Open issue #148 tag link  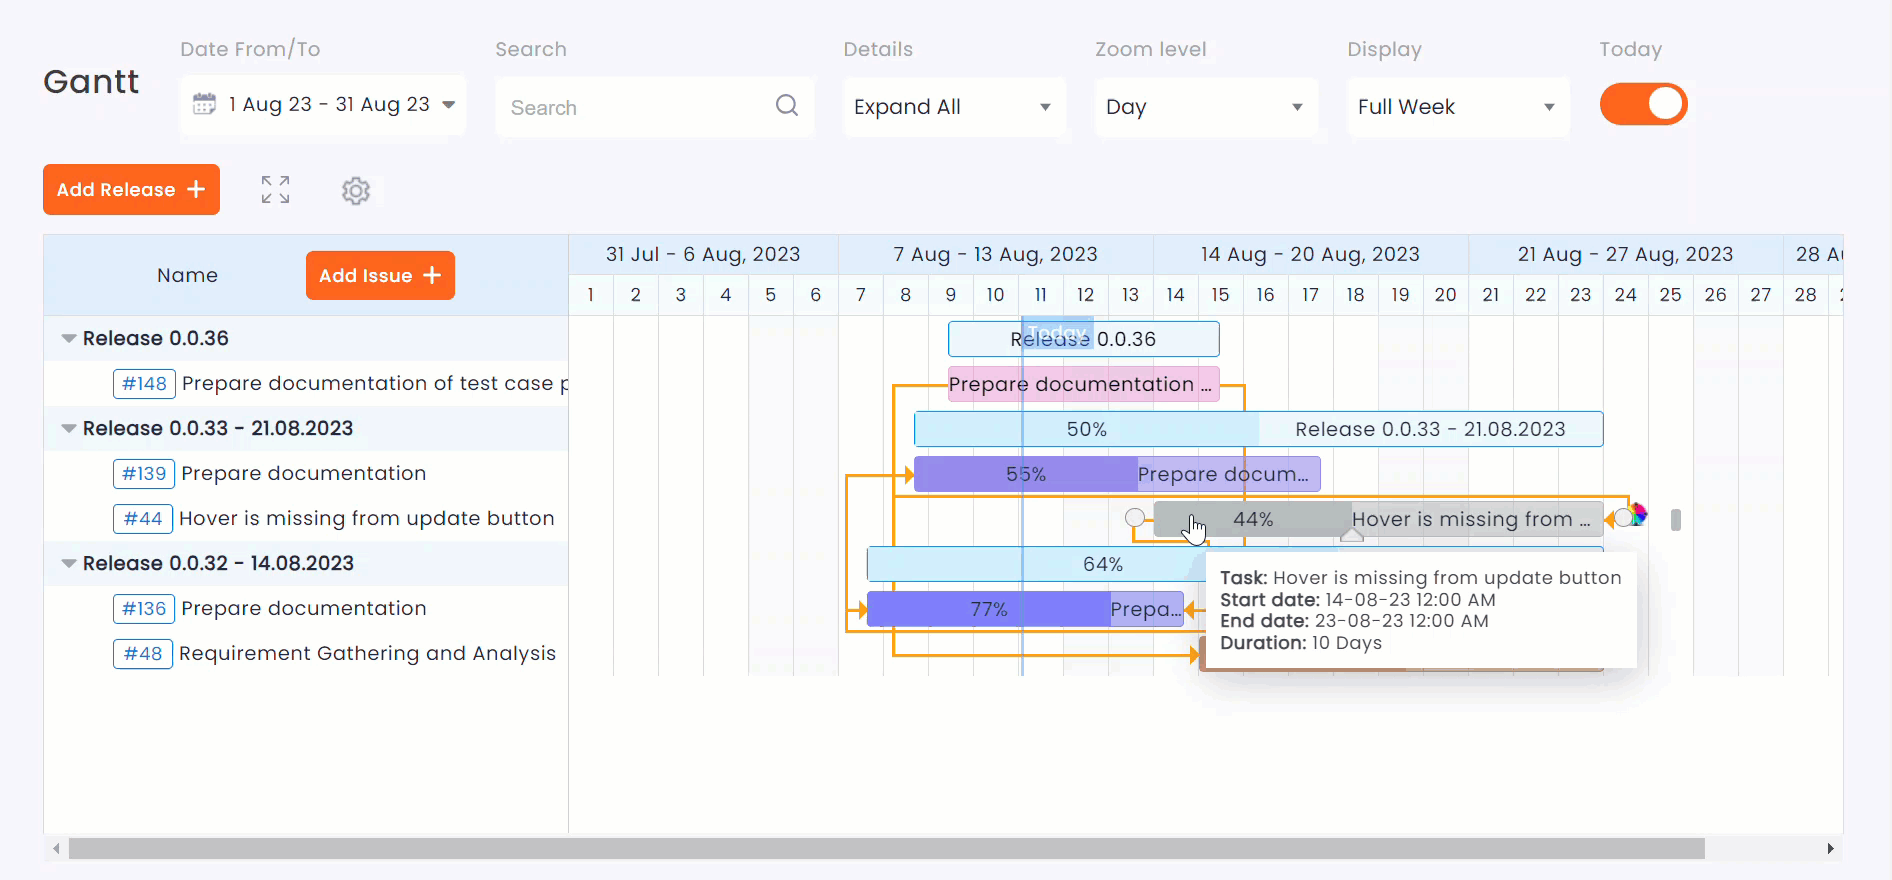(144, 384)
